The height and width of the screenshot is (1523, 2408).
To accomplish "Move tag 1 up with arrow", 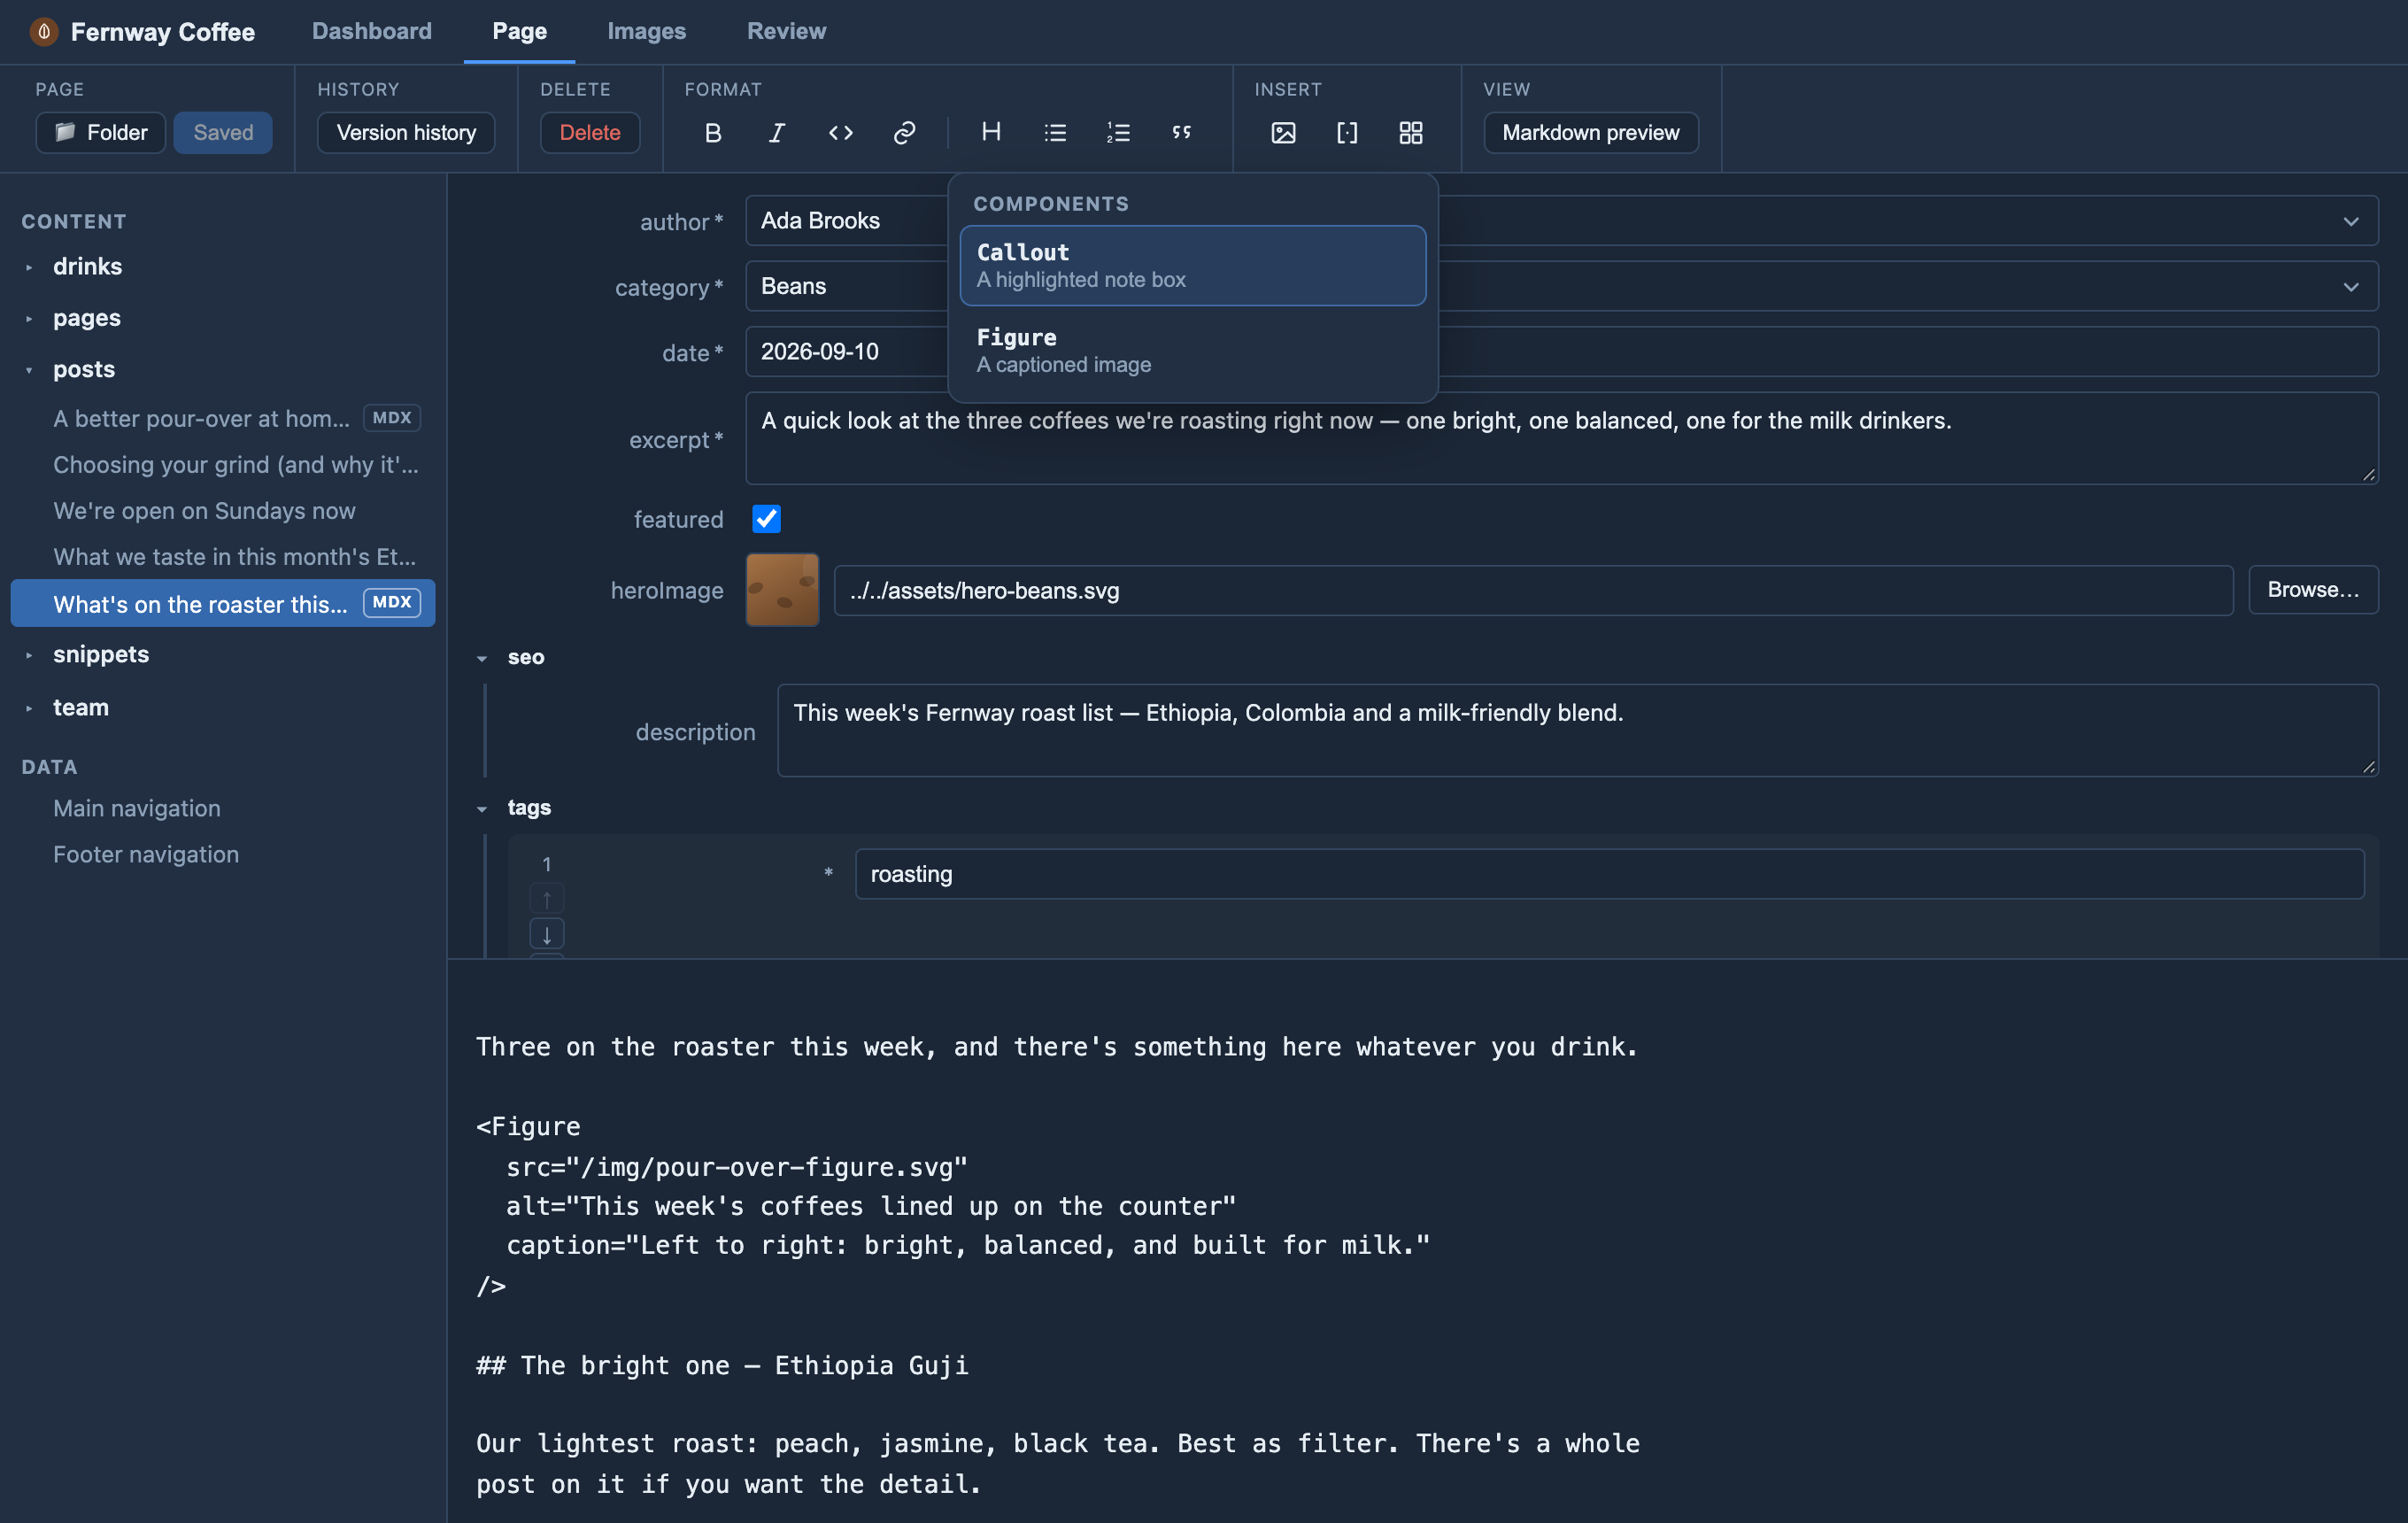I will [x=547, y=898].
